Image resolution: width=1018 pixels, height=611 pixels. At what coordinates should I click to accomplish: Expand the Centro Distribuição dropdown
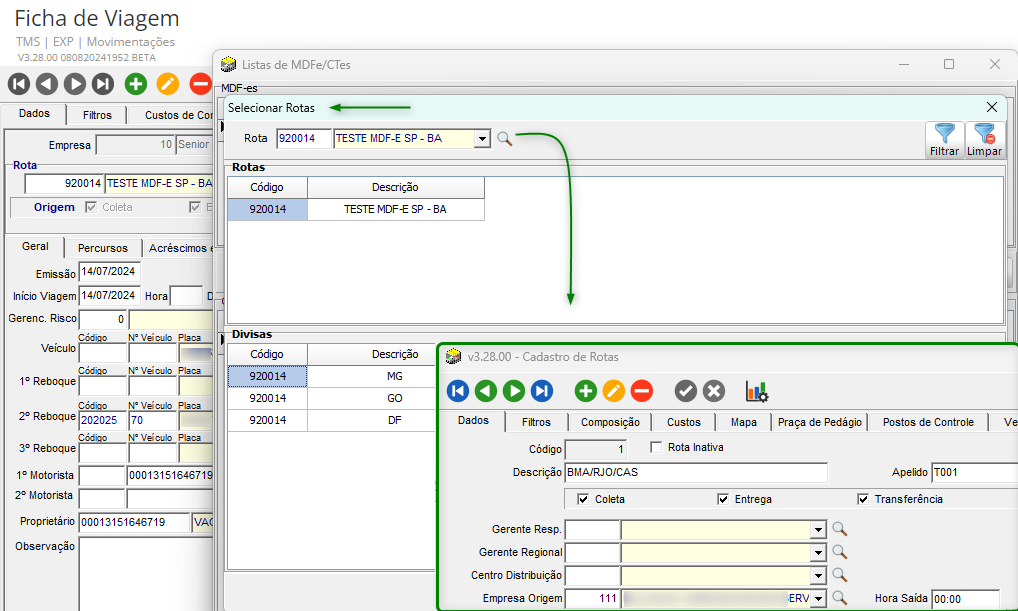[818, 575]
